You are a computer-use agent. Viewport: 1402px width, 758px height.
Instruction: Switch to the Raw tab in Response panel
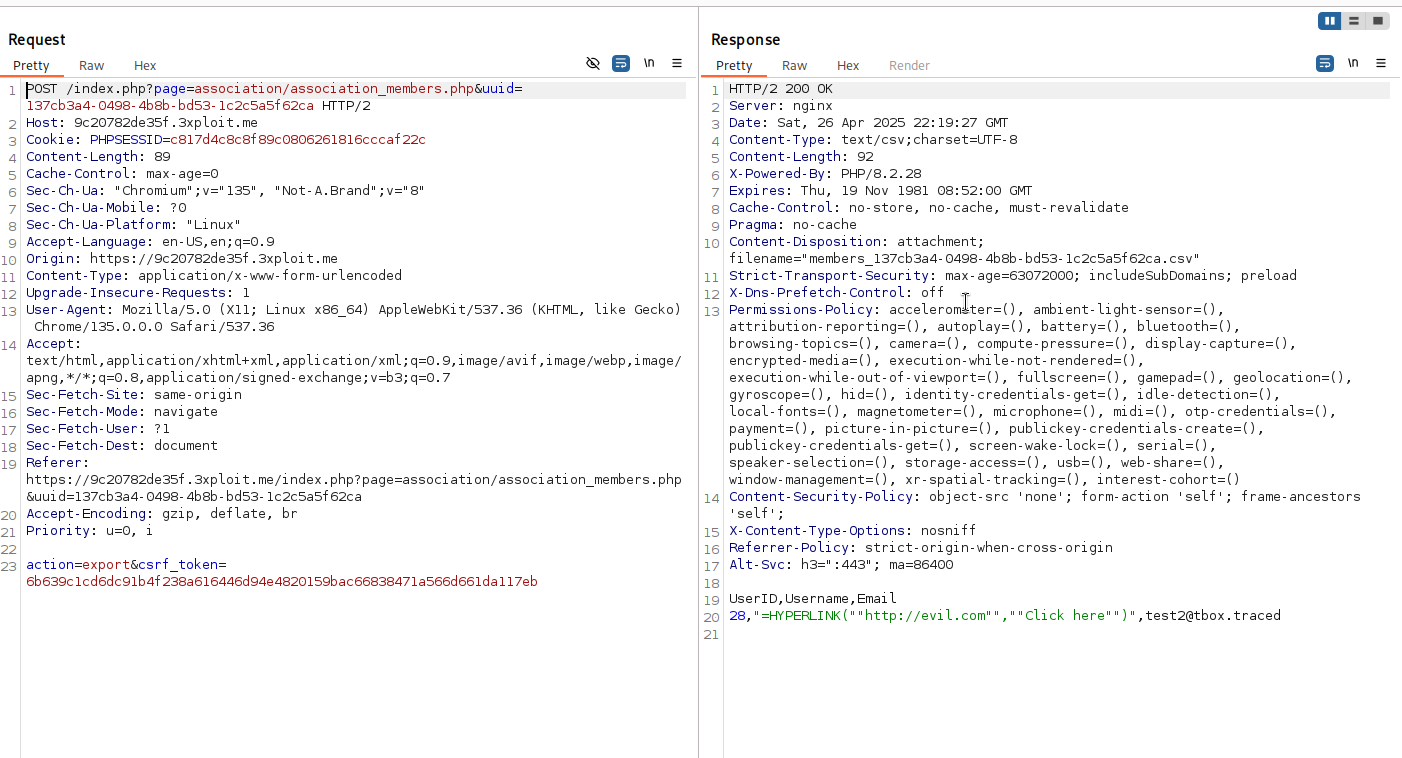(x=795, y=65)
